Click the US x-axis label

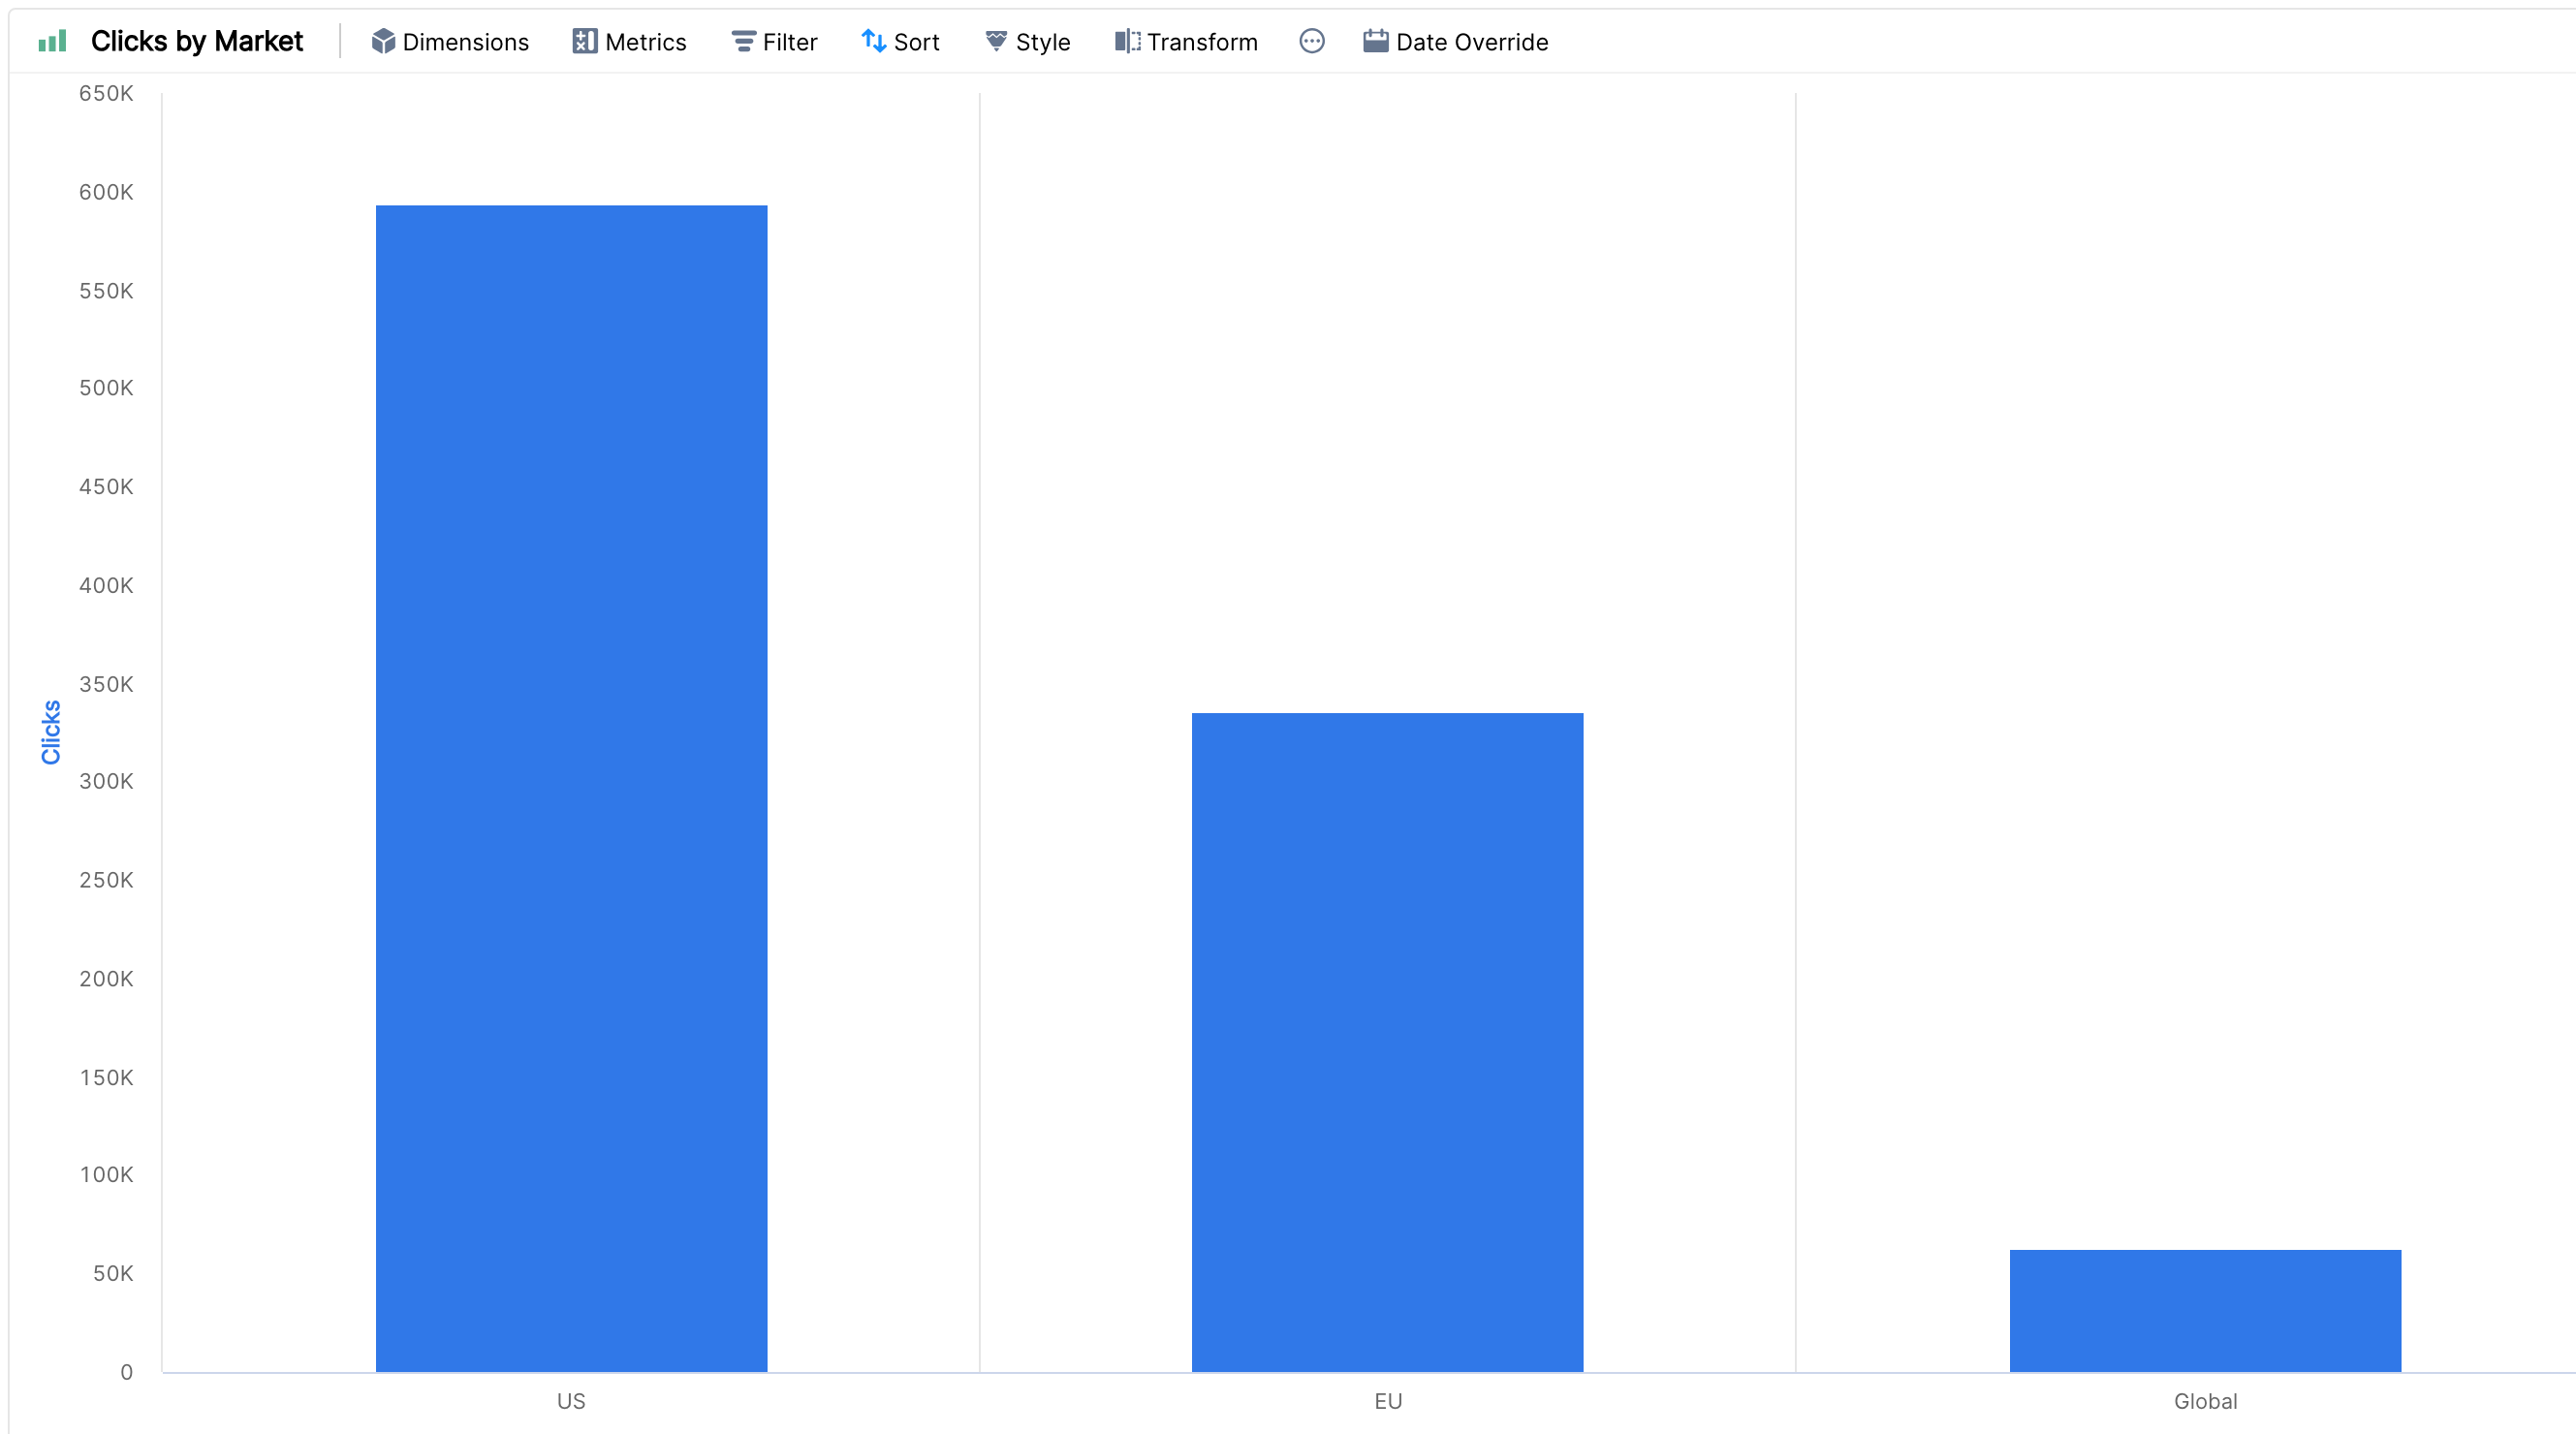(571, 1401)
